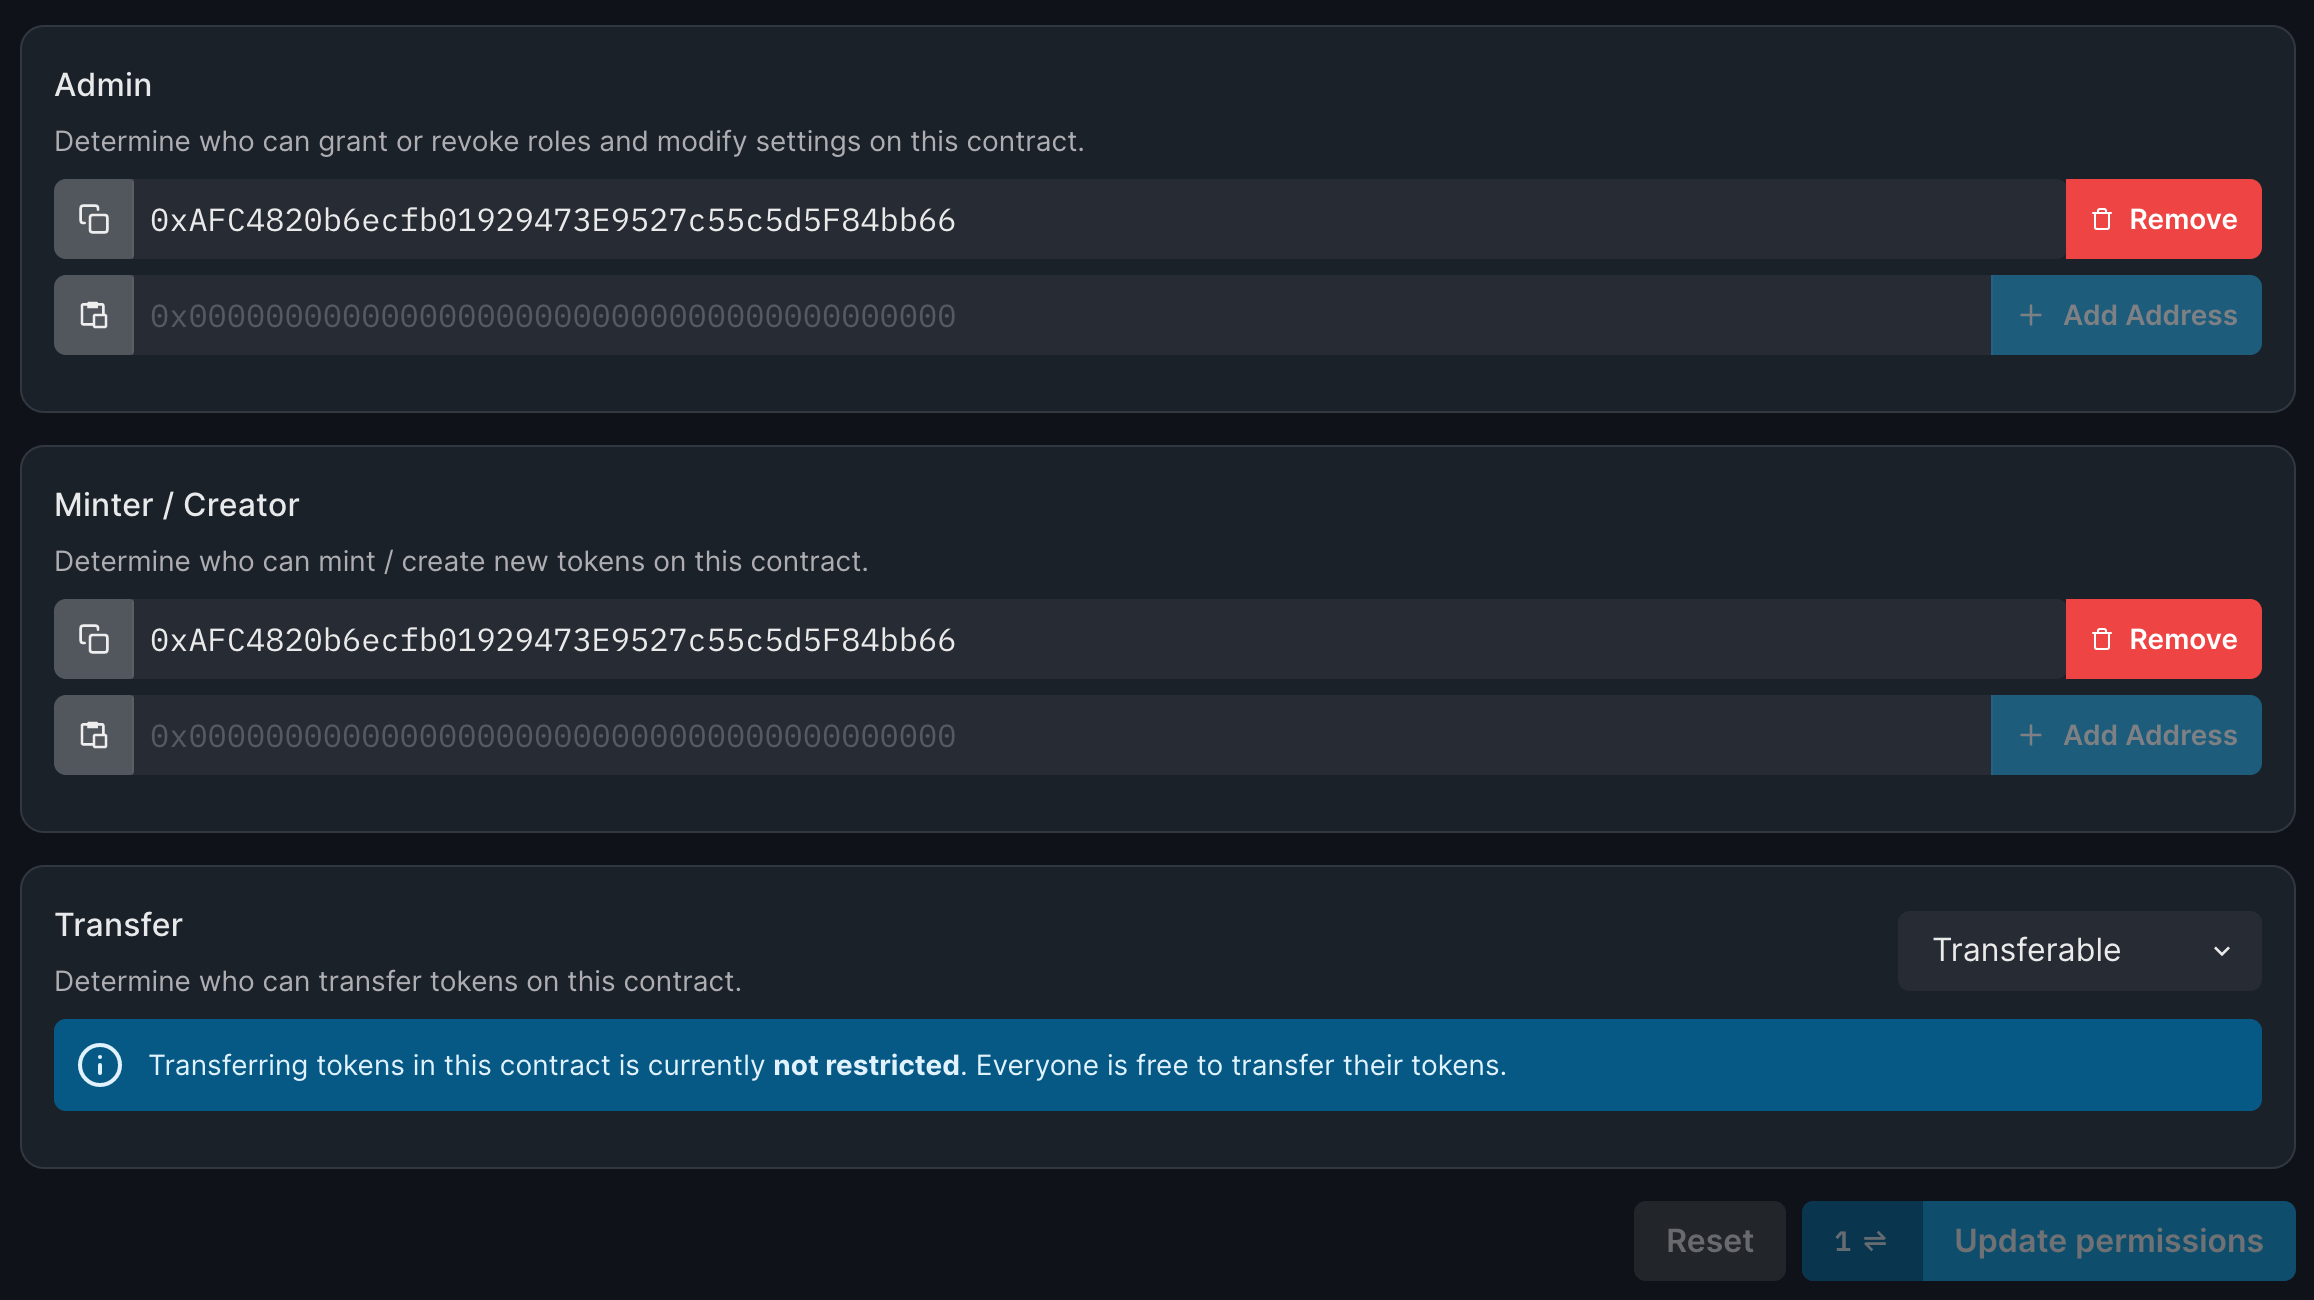The width and height of the screenshot is (2314, 1300).
Task: Click the wallet icon in the empty Admin field
Action: tap(93, 314)
